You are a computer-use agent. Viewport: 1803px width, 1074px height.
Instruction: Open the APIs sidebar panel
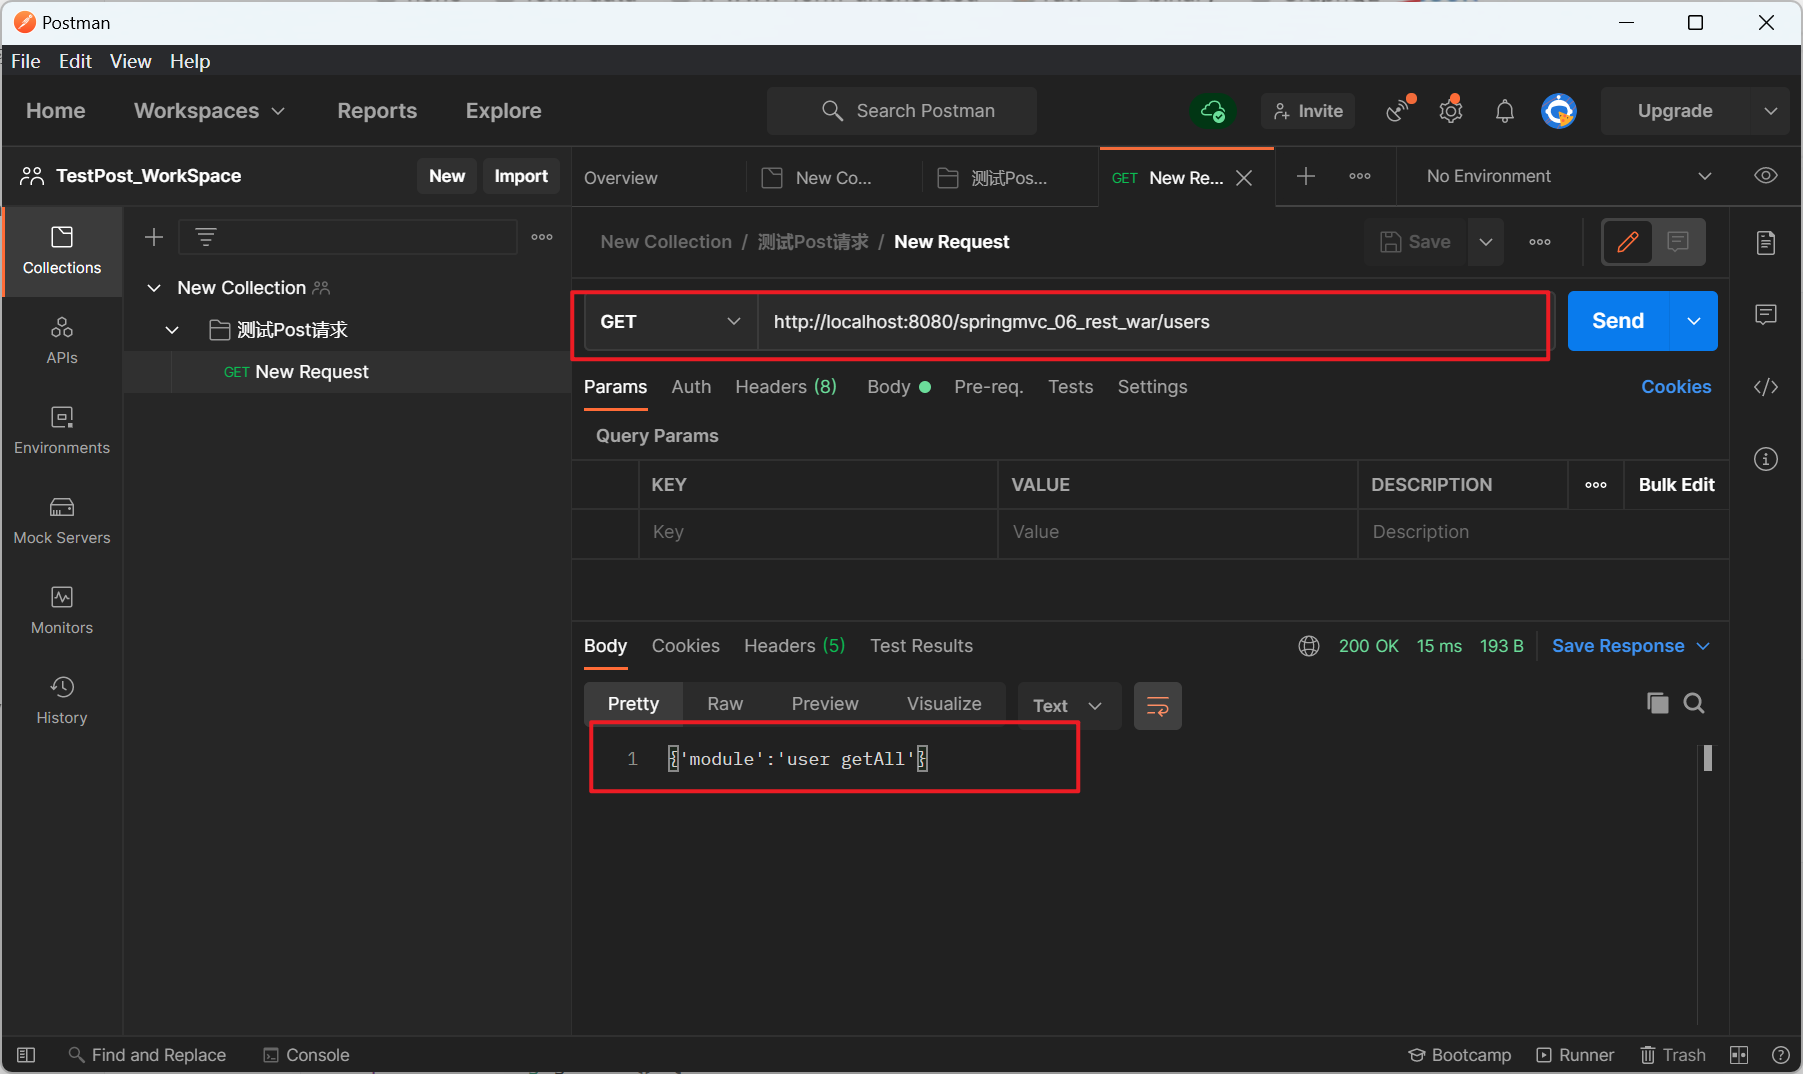(62, 341)
